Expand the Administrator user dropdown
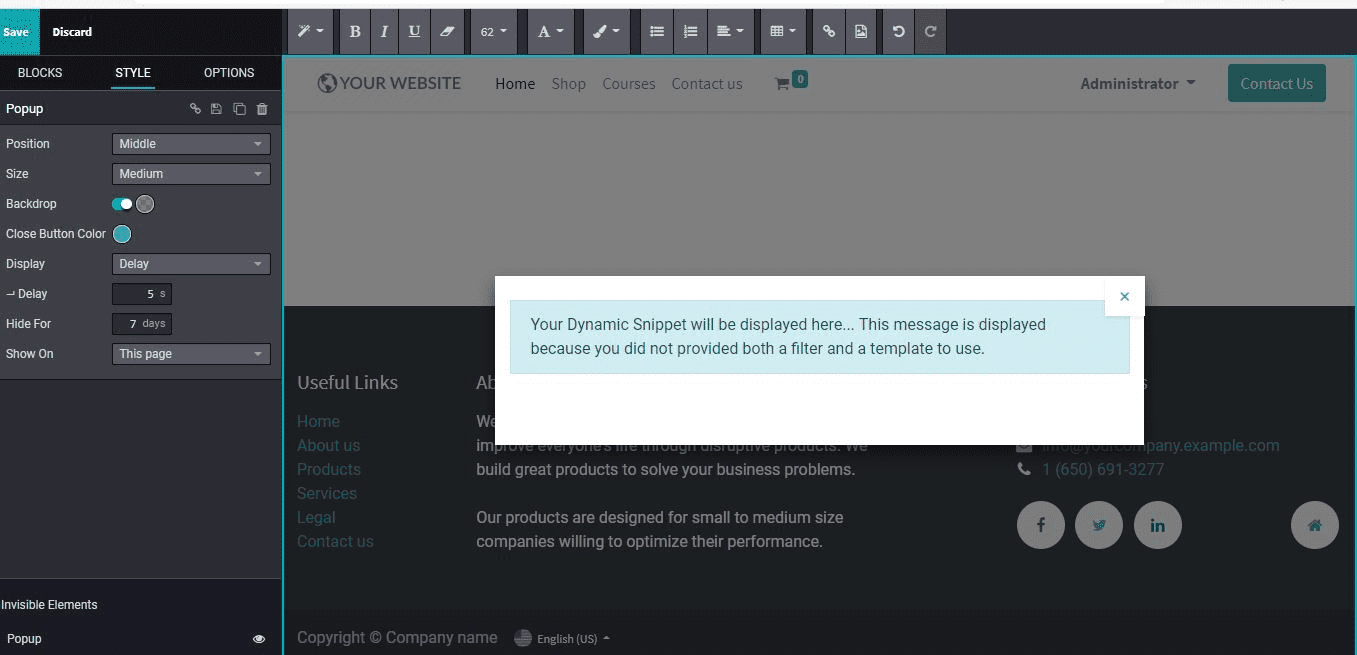Viewport: 1357px width, 655px height. 1138,84
